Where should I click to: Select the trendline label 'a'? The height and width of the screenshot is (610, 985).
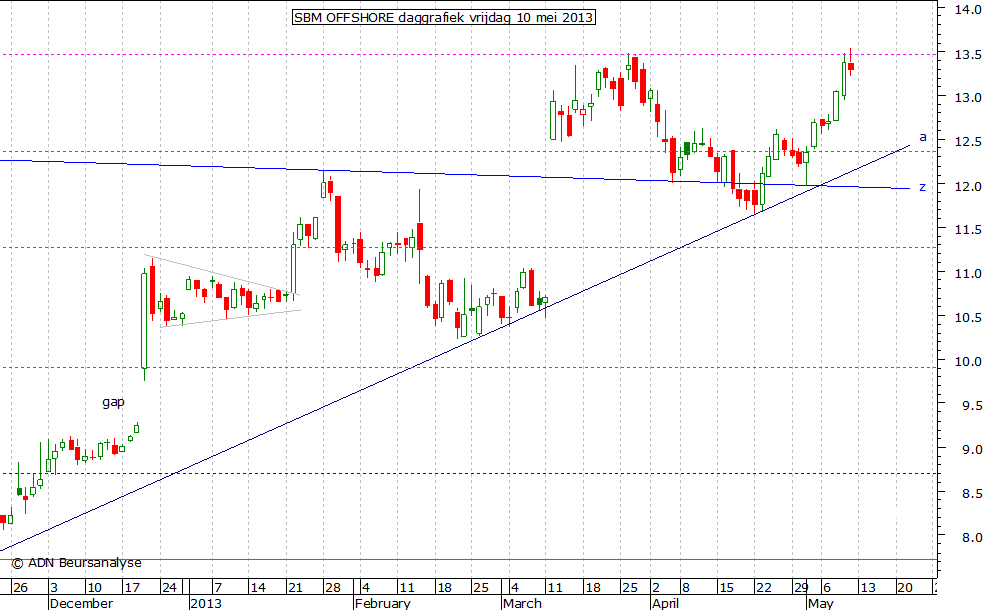click(x=923, y=136)
